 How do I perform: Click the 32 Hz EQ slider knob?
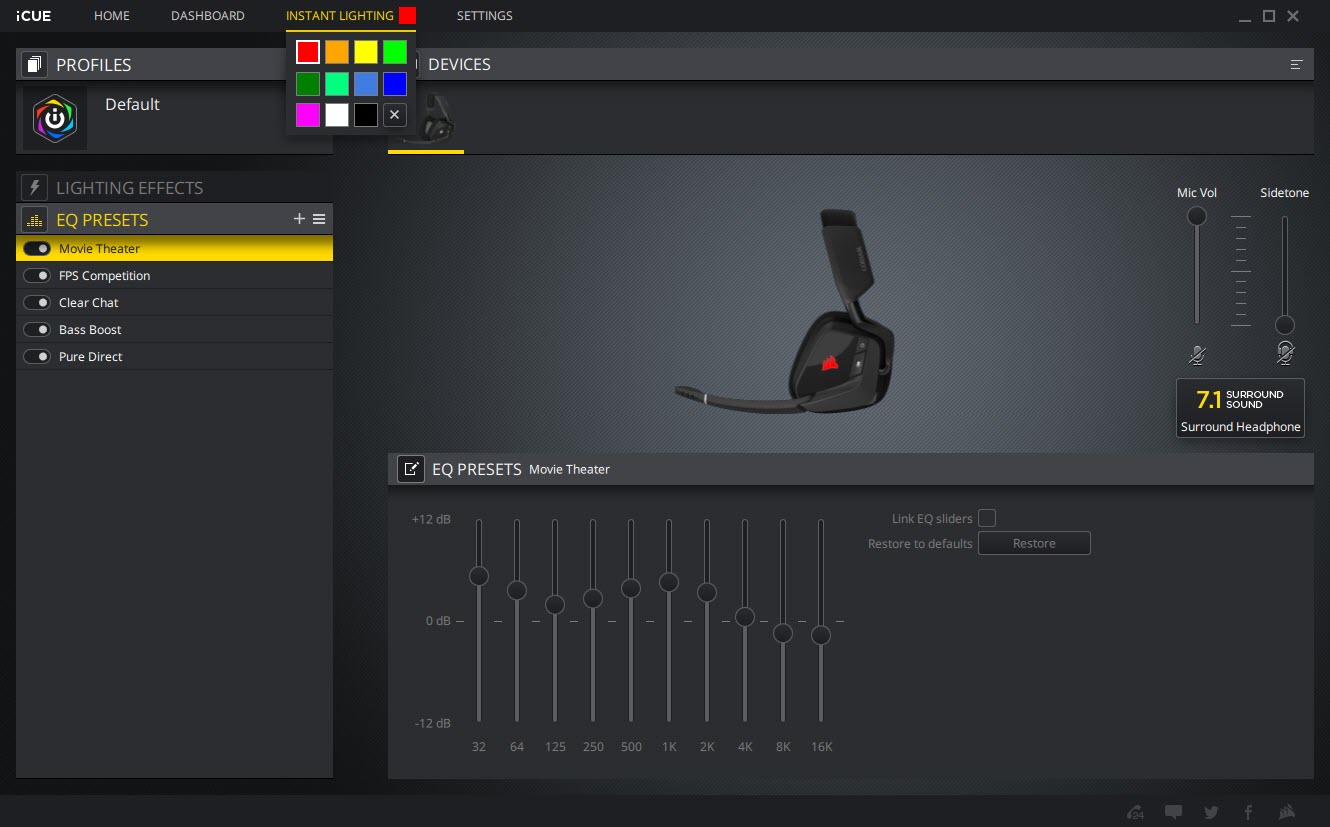479,576
